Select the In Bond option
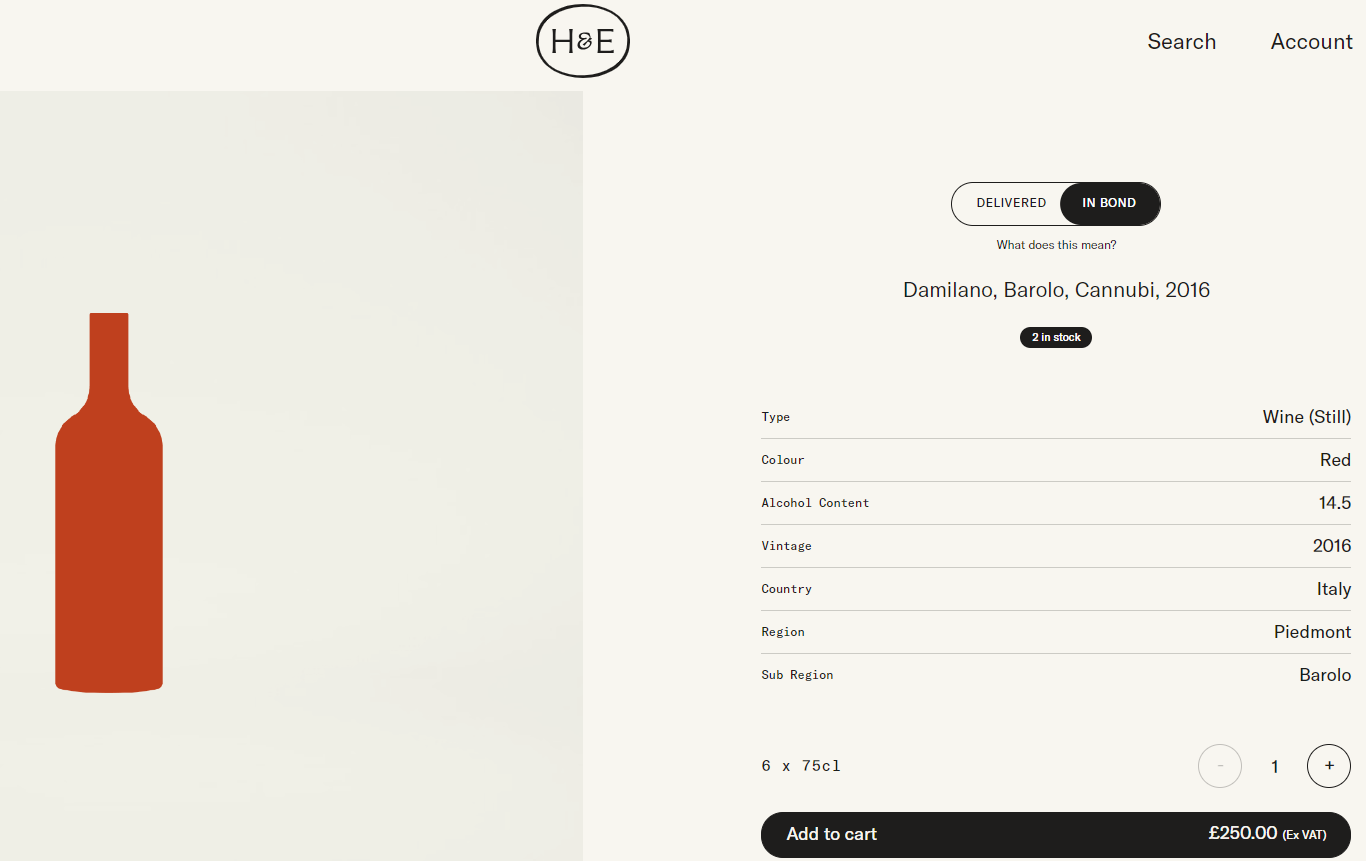 coord(1109,203)
